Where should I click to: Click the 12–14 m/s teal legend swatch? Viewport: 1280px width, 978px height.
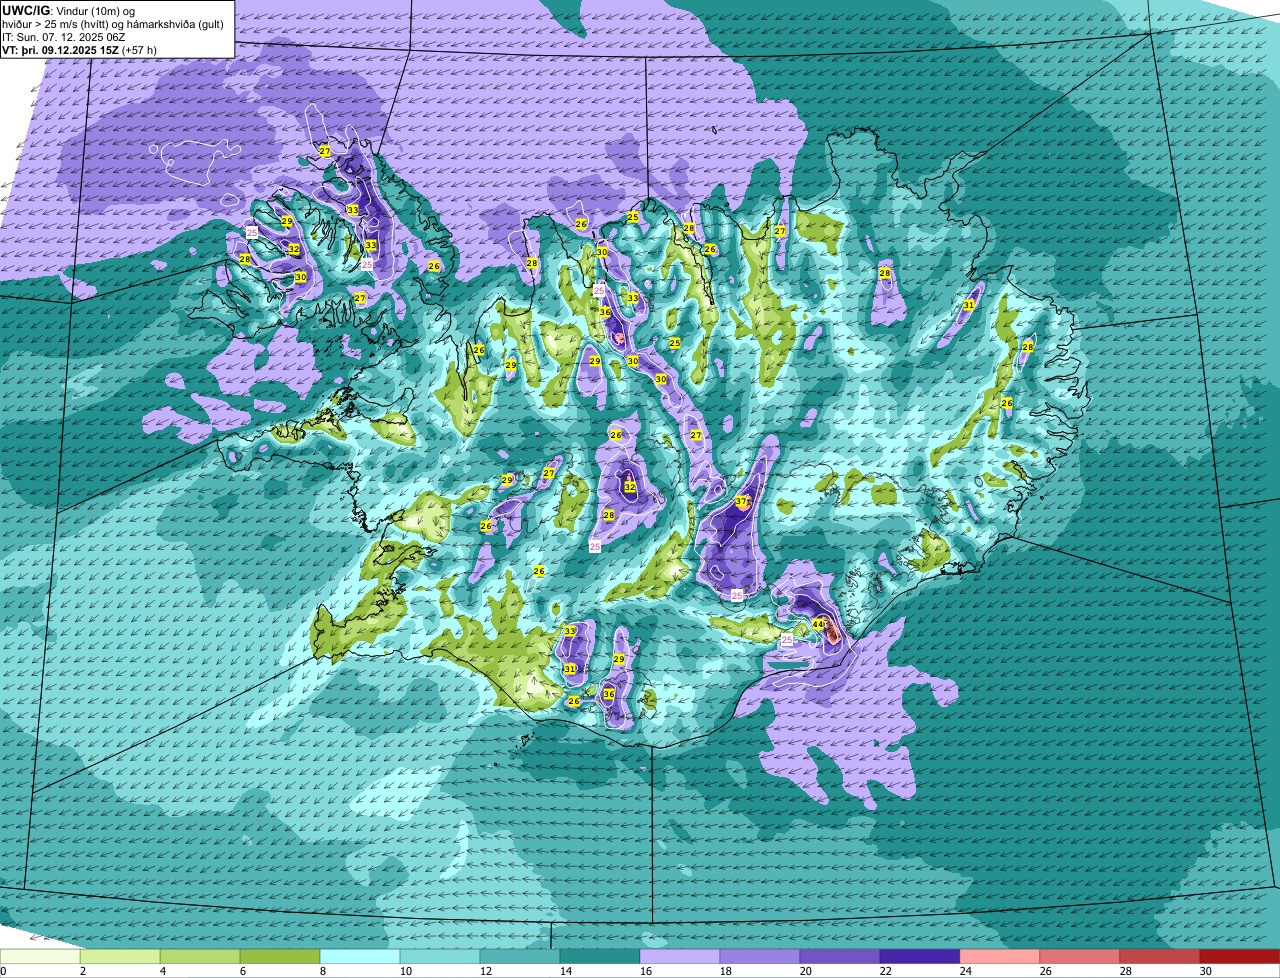520,957
